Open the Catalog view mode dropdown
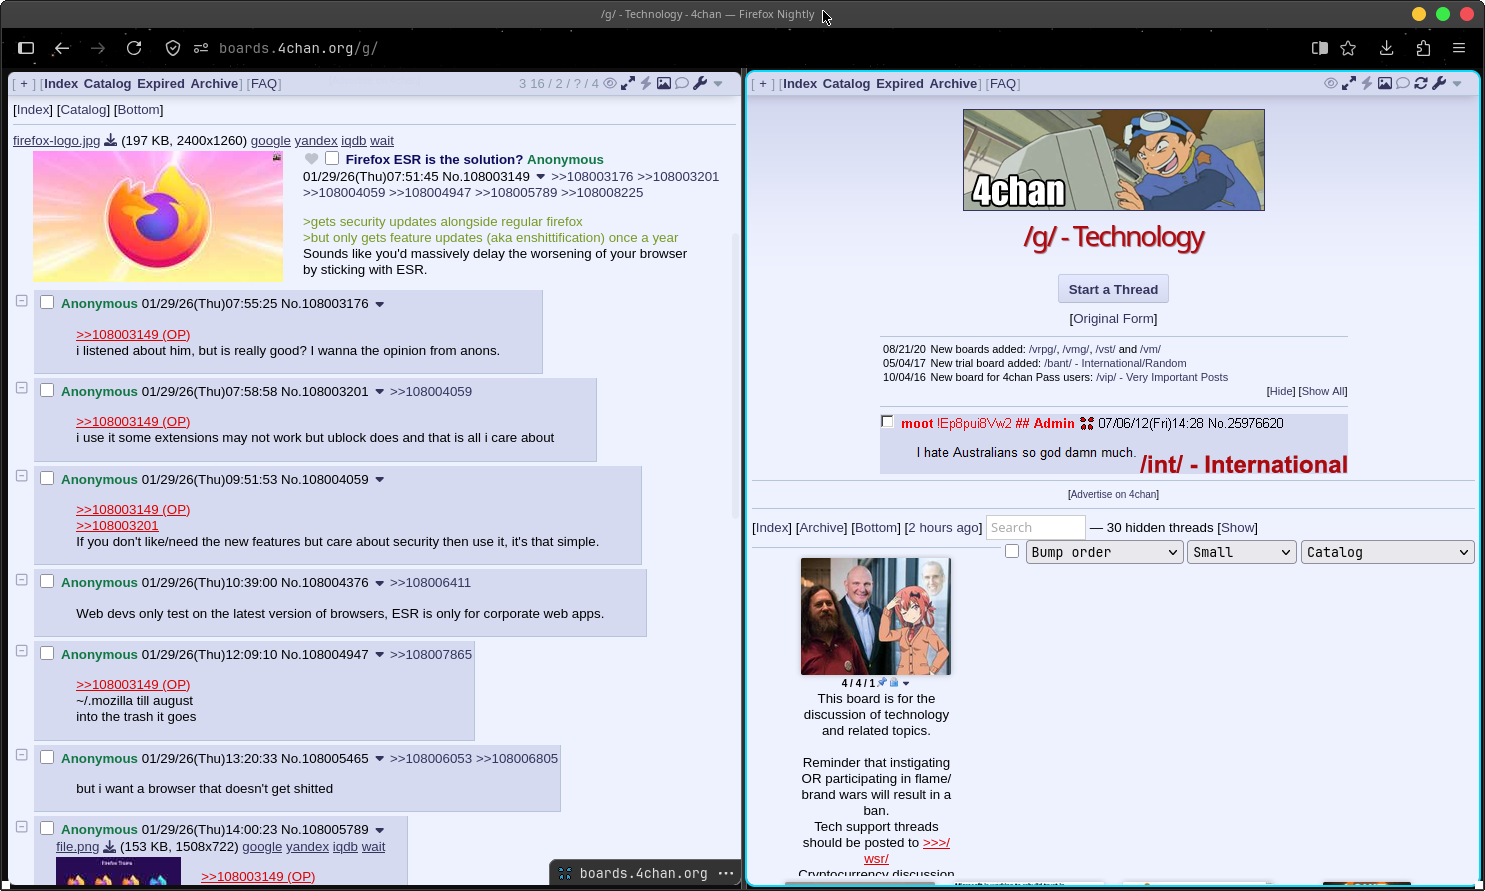Screen dimensions: 1485x891 (x=1388, y=552)
